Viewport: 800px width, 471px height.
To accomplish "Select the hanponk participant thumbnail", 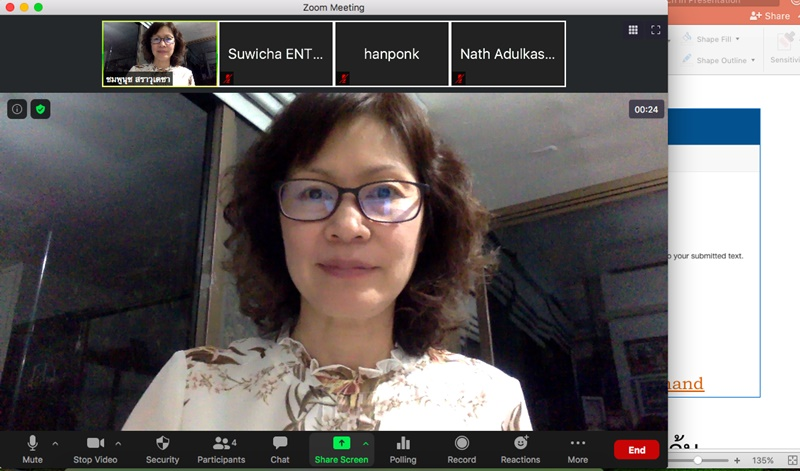I will tap(391, 54).
